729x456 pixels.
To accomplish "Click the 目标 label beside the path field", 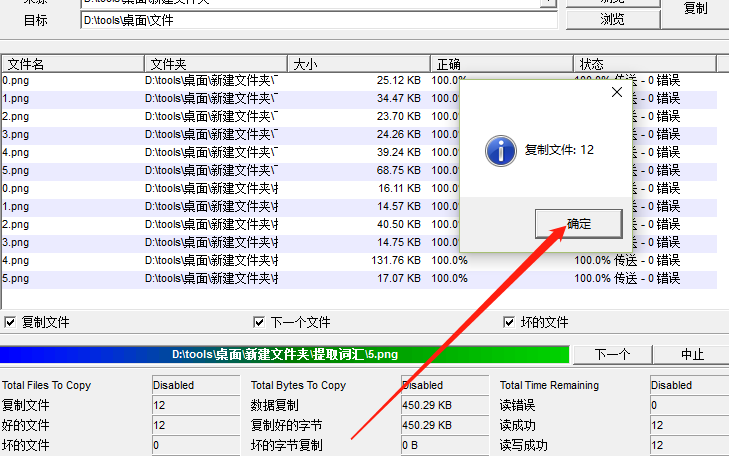I will pos(36,20).
